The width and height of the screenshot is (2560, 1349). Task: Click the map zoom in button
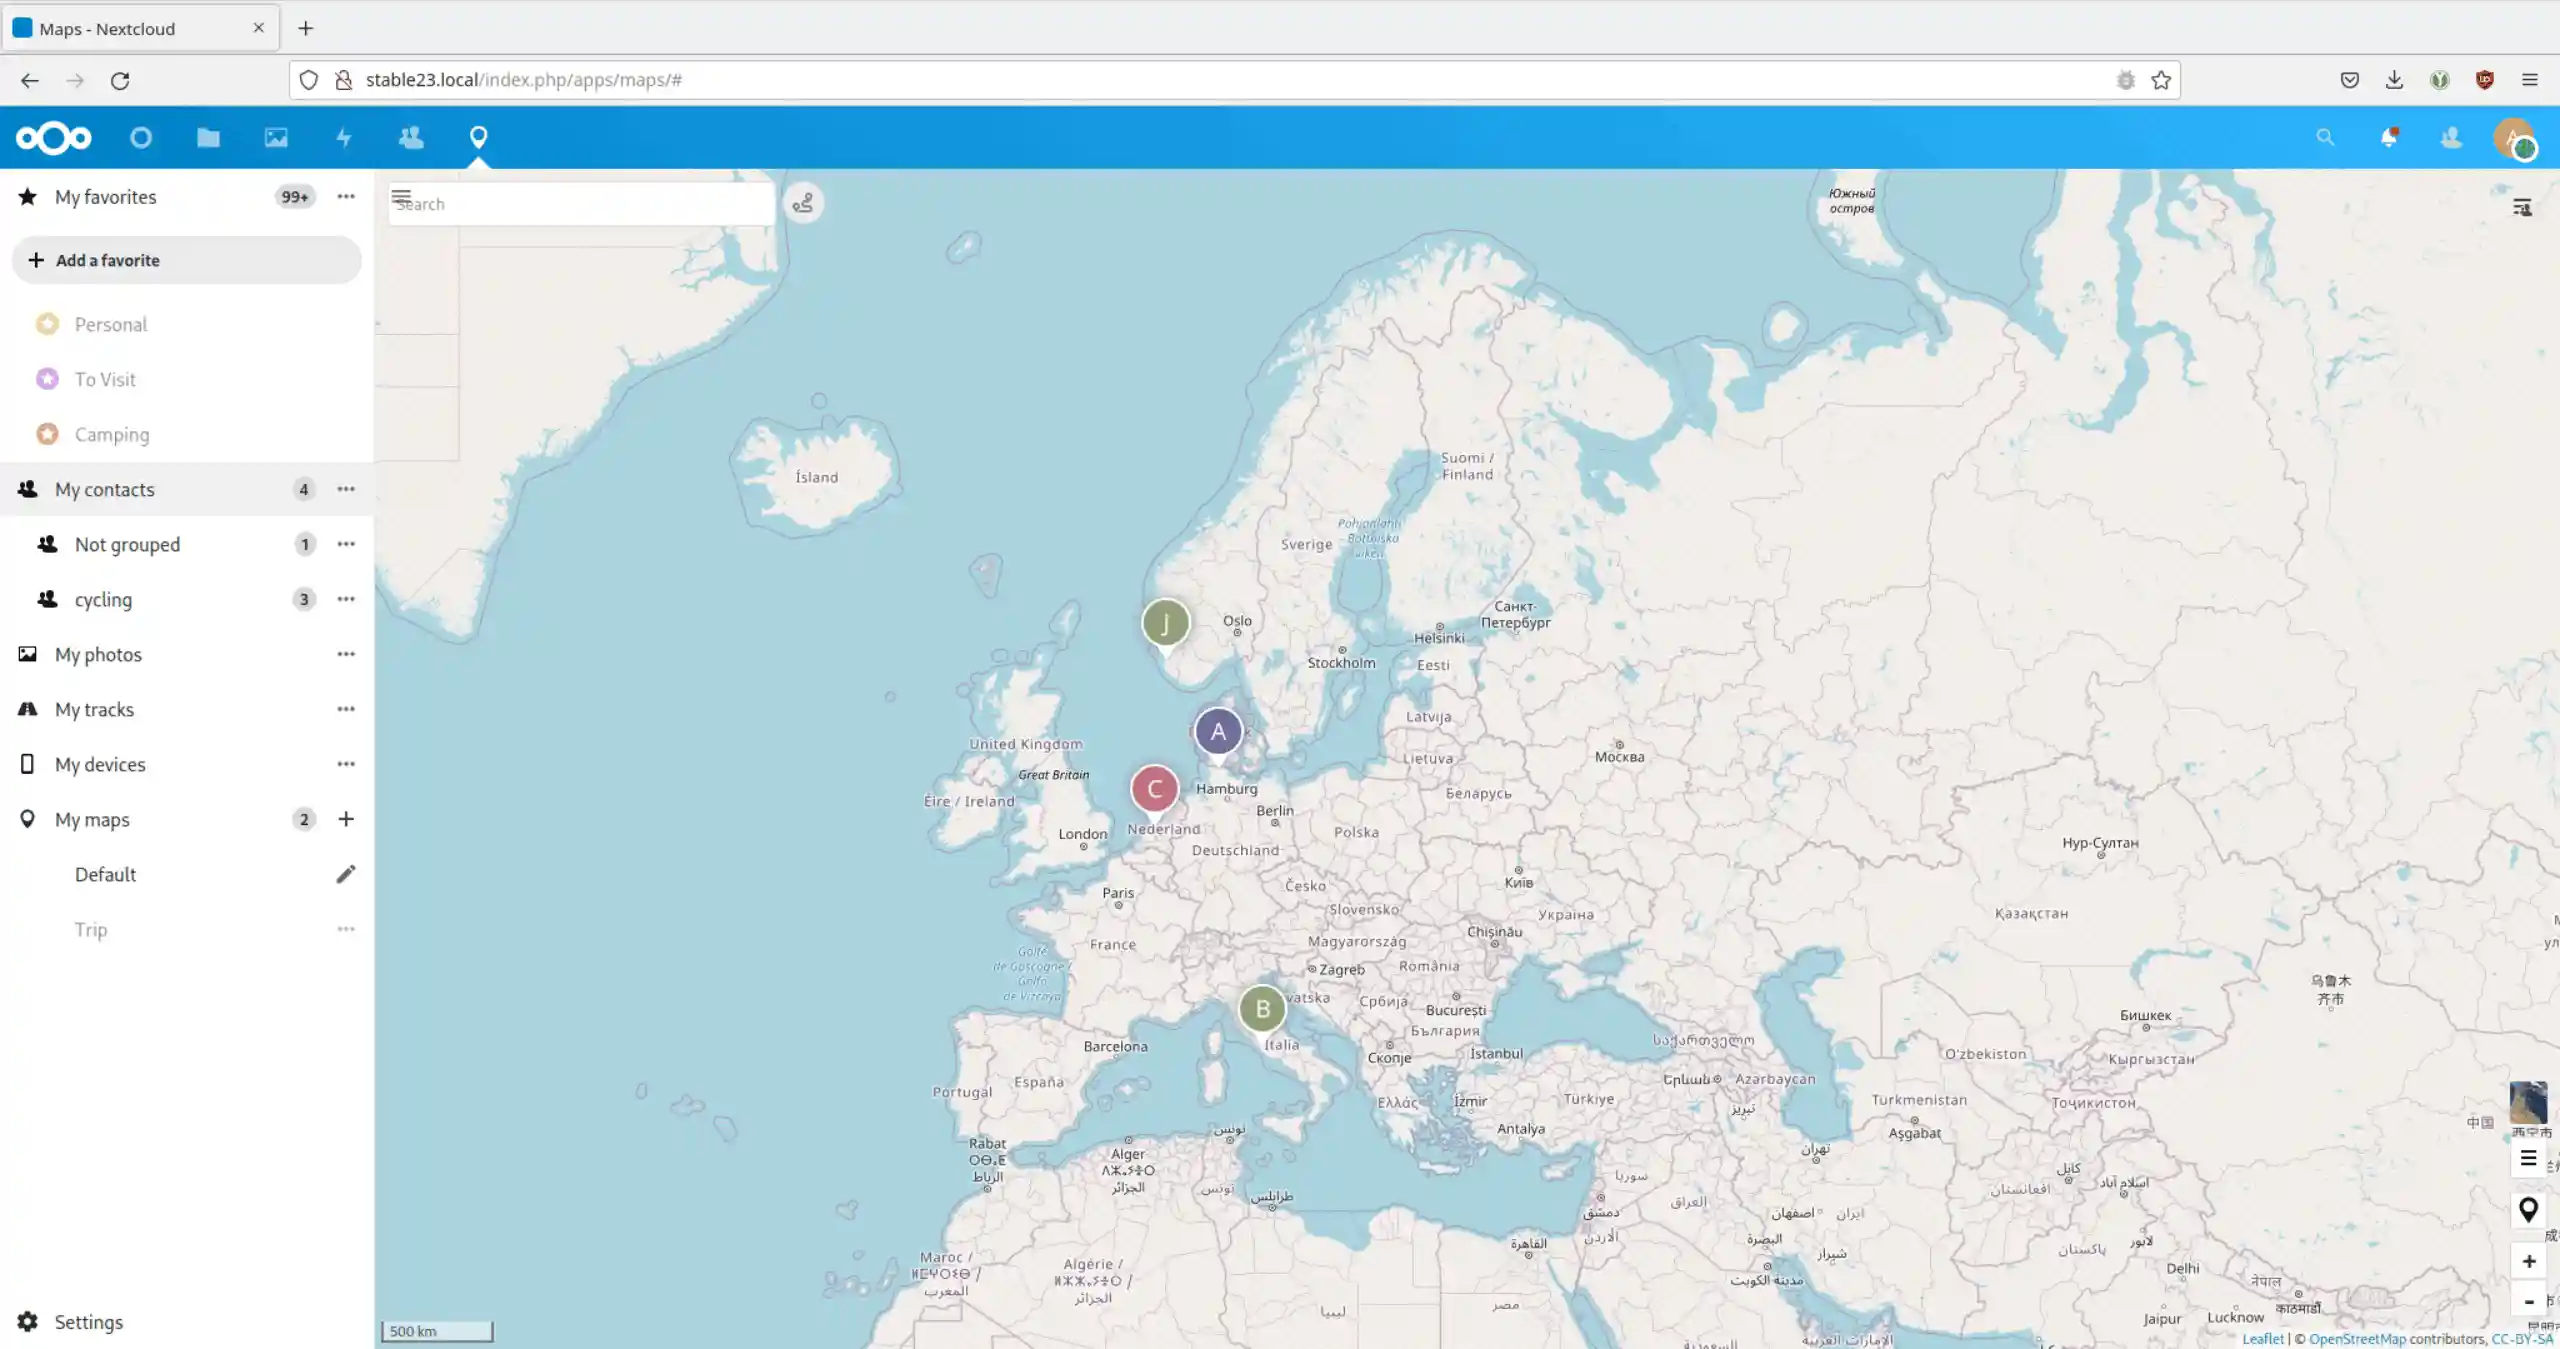pos(2528,1261)
